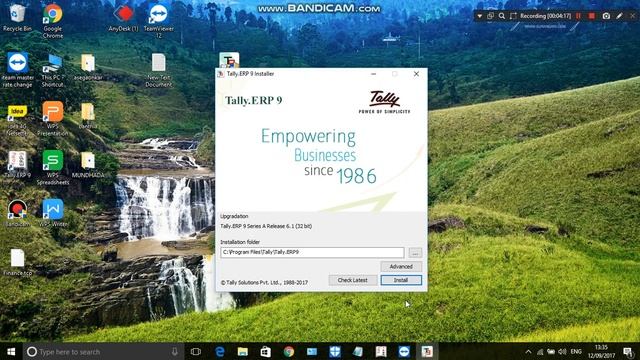Viewport: 640px width, 360px height.
Task: Select the Finance.tcp file on desktop
Action: pos(17,262)
